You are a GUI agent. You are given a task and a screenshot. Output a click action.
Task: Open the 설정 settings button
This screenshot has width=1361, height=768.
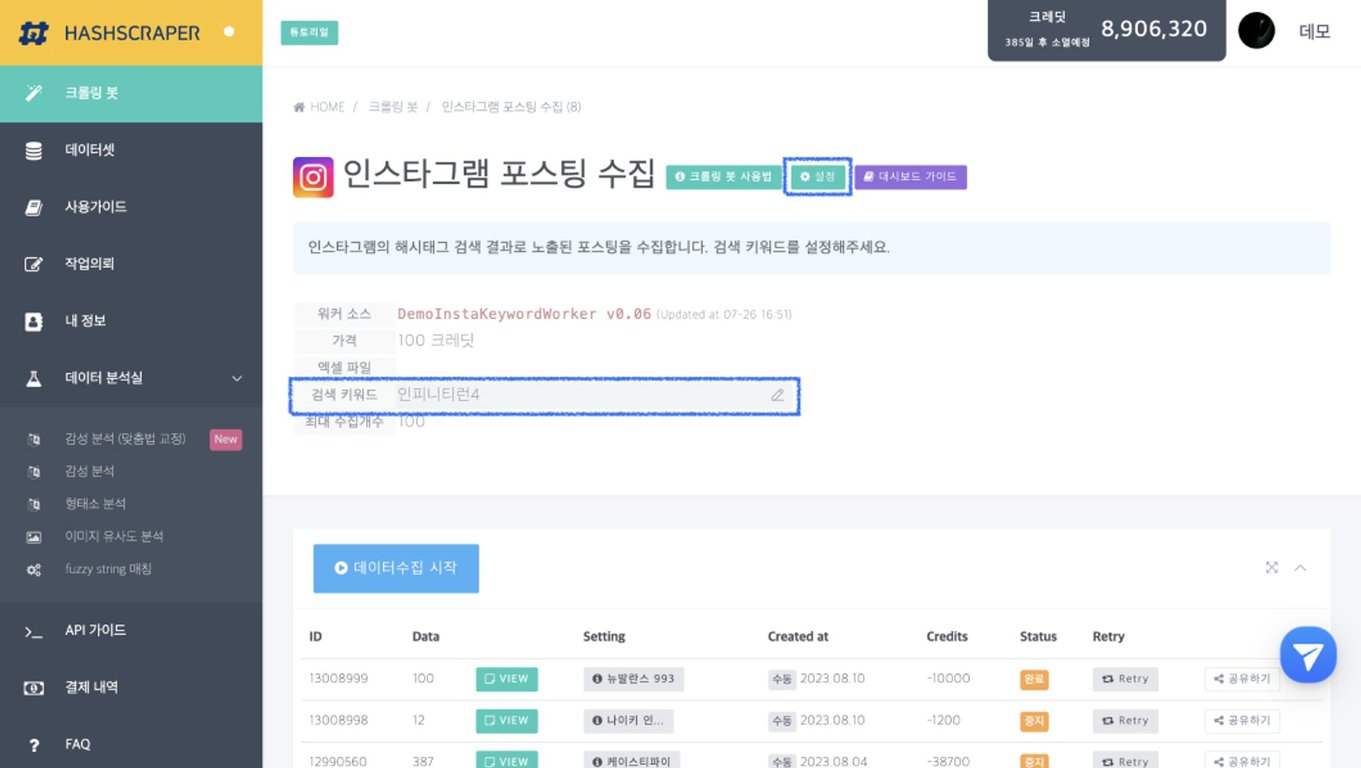click(818, 176)
